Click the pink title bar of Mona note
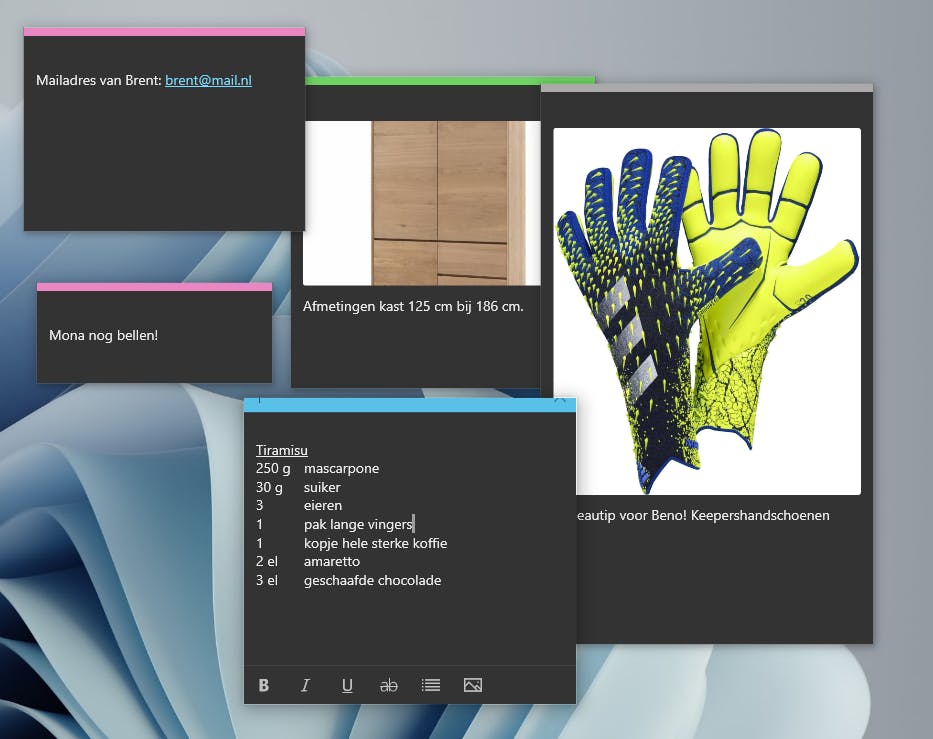Screen dimensions: 933x739 pos(154,287)
